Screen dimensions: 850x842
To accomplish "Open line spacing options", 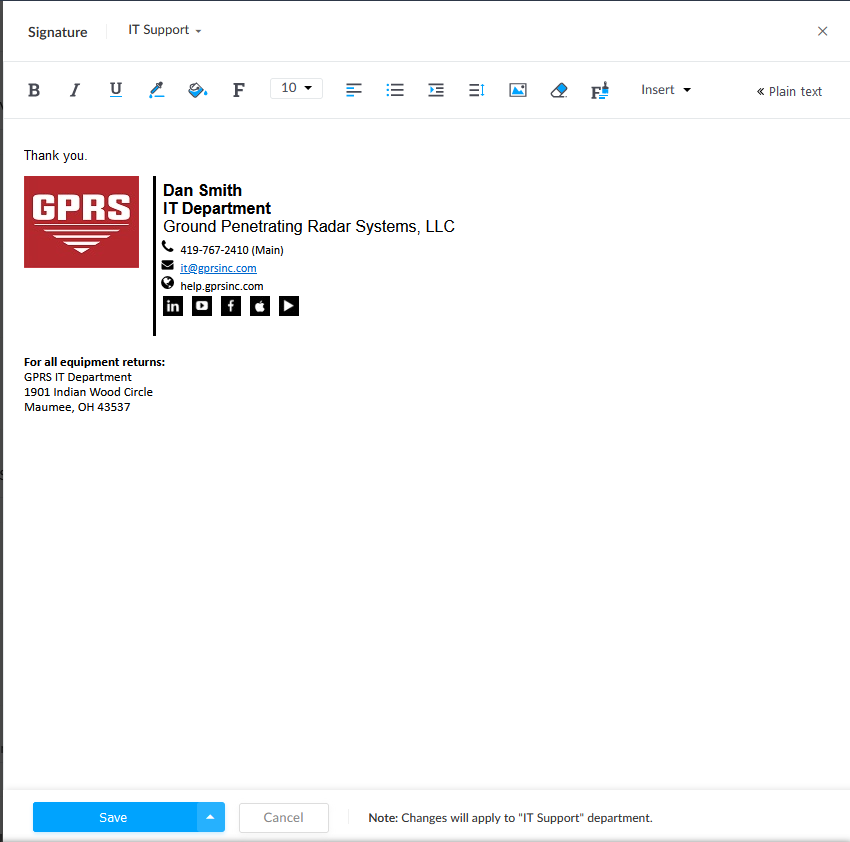I will pyautogui.click(x=476, y=90).
